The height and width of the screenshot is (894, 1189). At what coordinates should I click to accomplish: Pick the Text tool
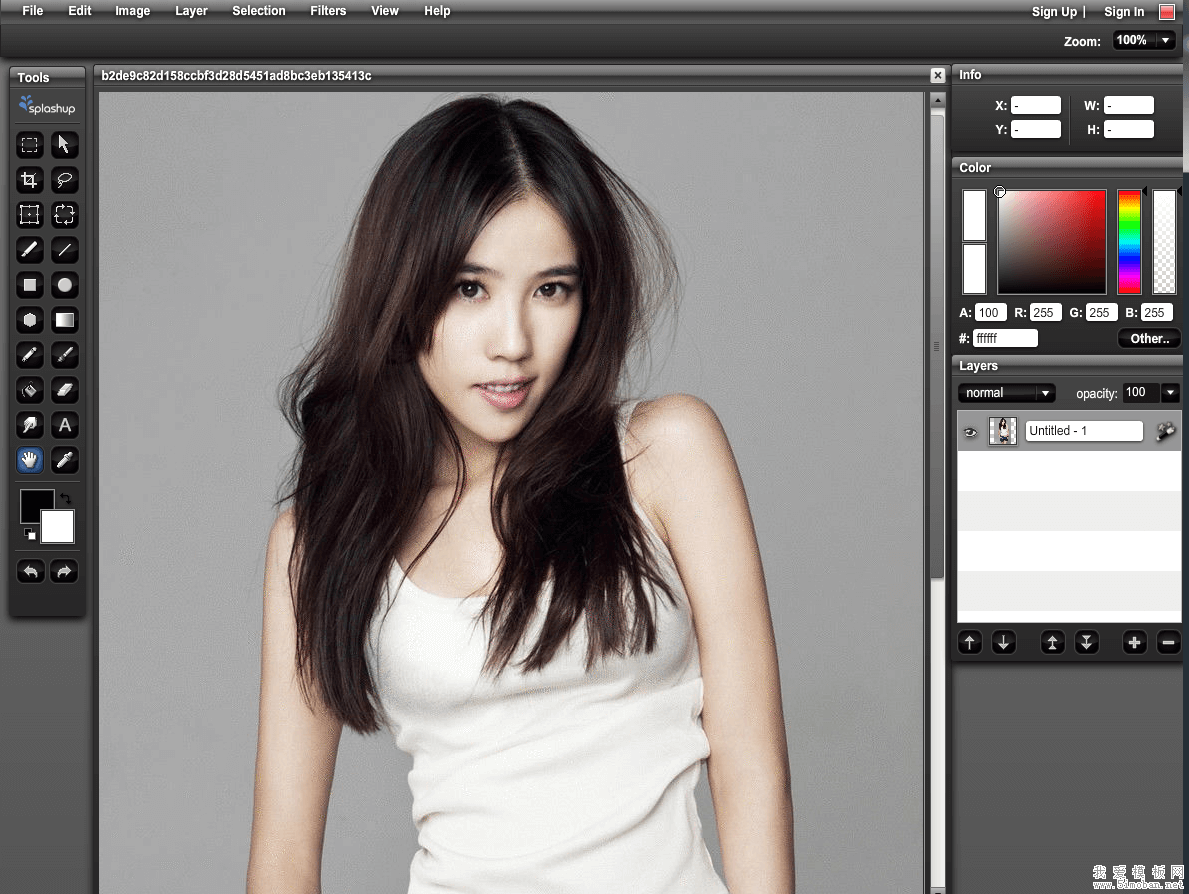65,425
